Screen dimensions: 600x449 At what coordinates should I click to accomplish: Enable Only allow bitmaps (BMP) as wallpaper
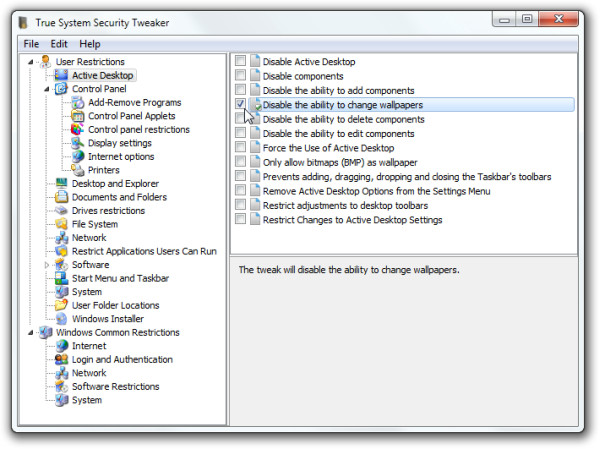(x=240, y=161)
